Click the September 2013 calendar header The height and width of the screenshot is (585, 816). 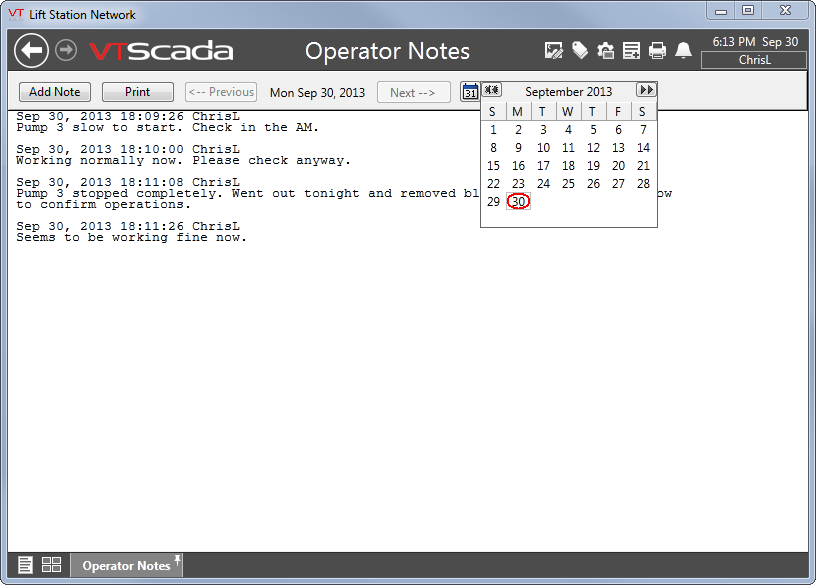tap(568, 91)
